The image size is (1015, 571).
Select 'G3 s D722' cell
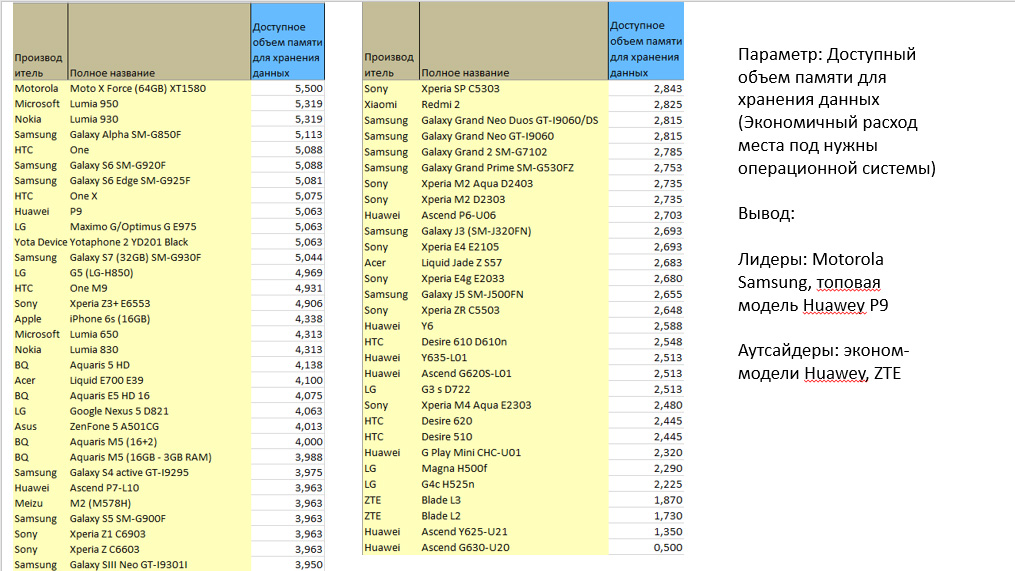(x=514, y=389)
